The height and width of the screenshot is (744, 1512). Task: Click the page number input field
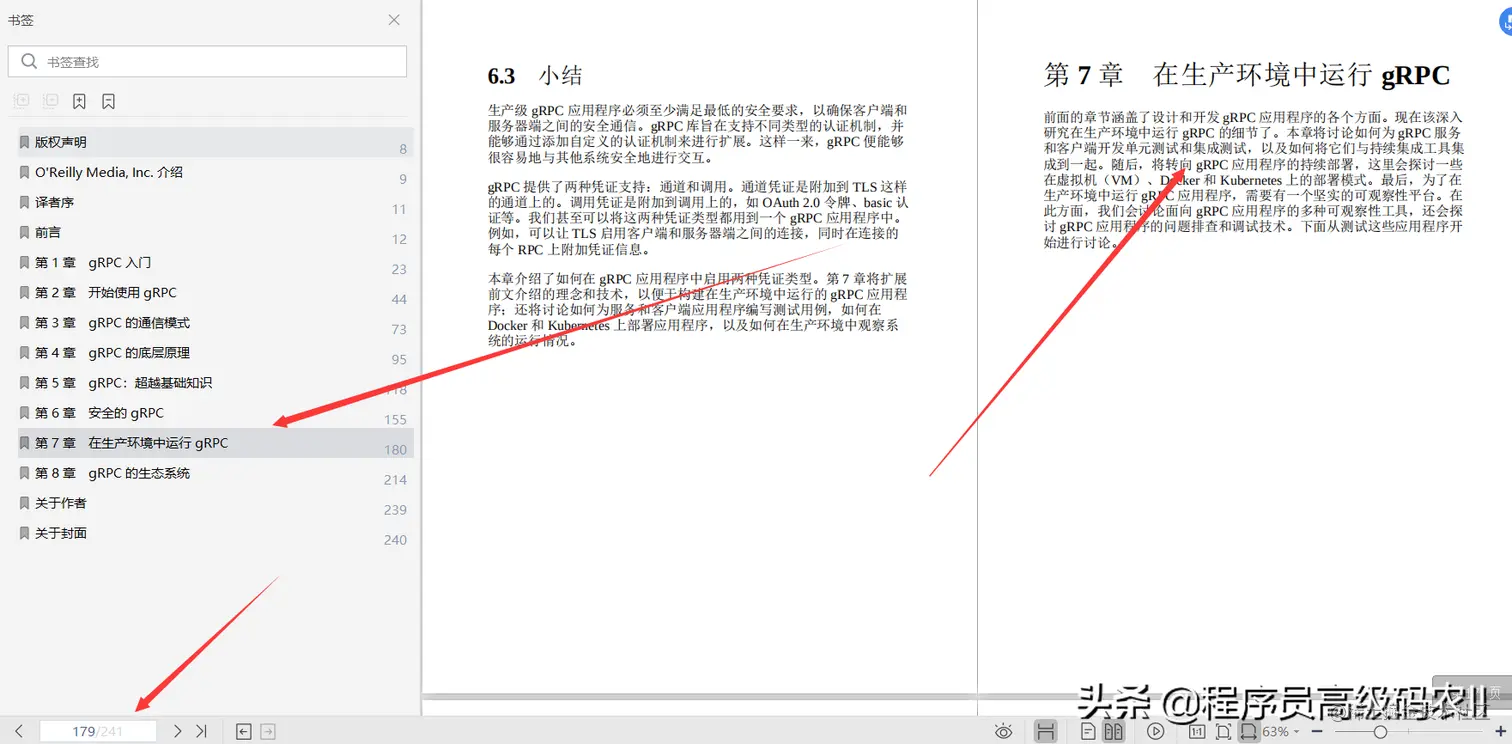pos(98,730)
